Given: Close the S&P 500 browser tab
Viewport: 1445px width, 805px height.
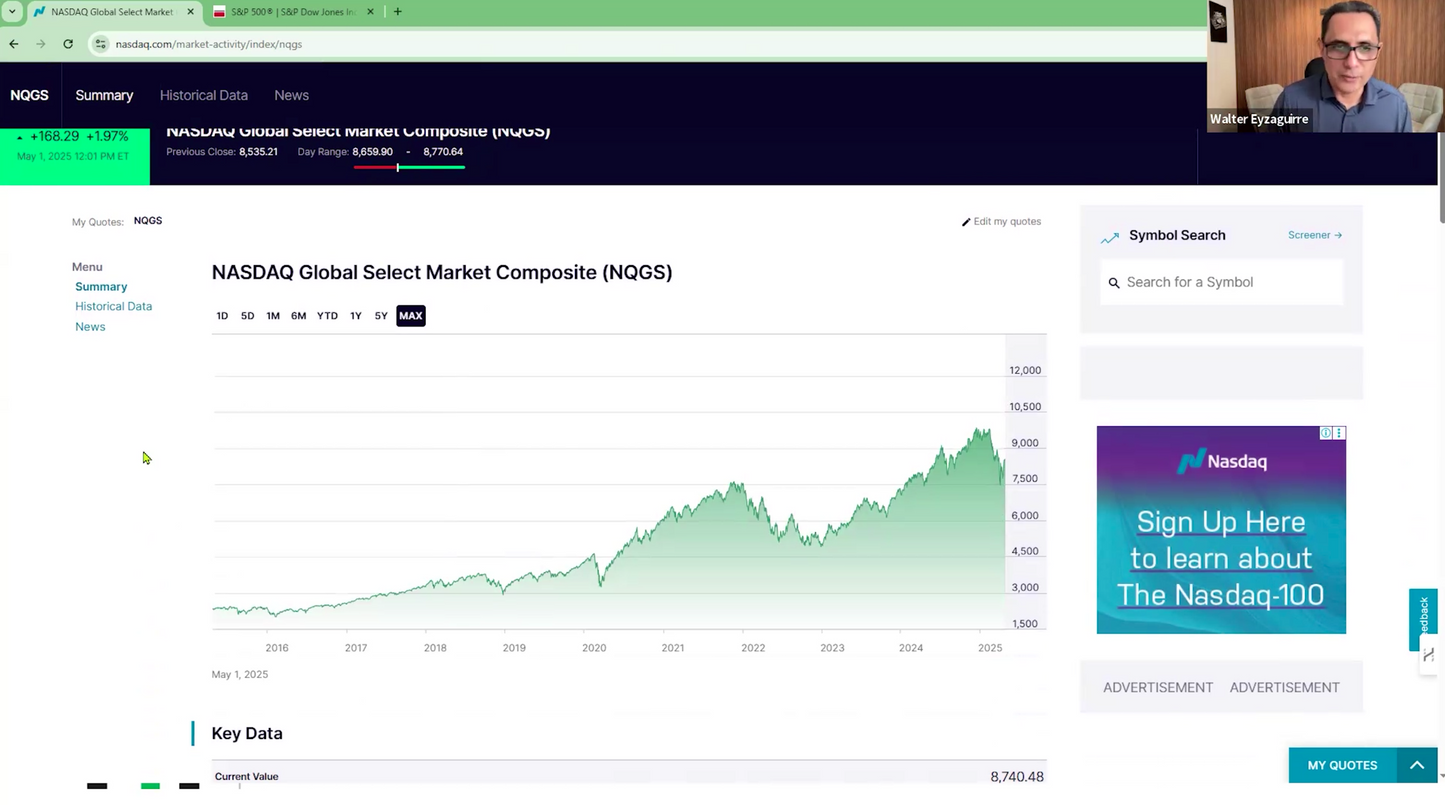Looking at the screenshot, I should pos(370,12).
